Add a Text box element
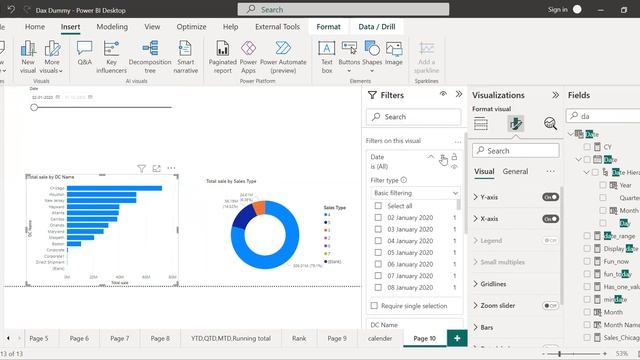Viewport: 640px width, 360px height. pos(327,57)
